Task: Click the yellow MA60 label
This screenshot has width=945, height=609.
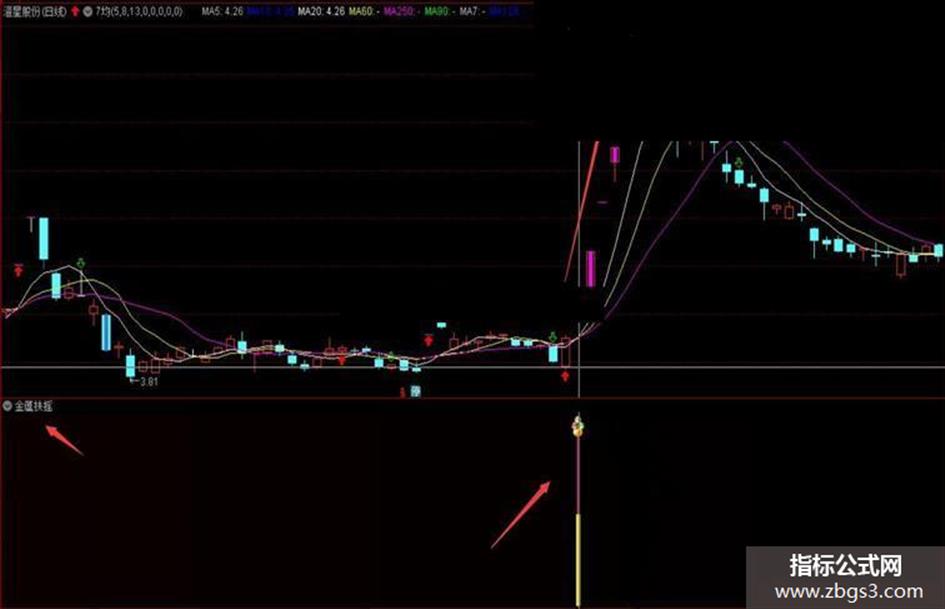Action: 363,11
